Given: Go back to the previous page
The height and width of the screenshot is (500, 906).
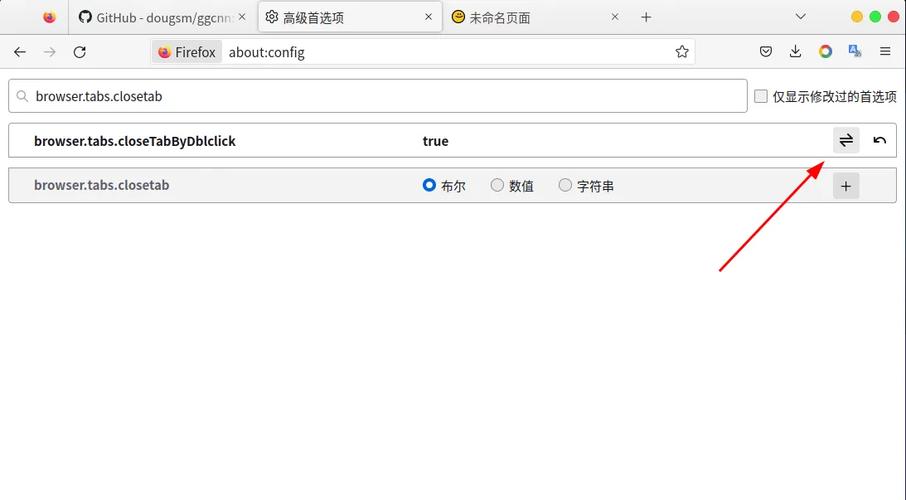Looking at the screenshot, I should point(20,52).
